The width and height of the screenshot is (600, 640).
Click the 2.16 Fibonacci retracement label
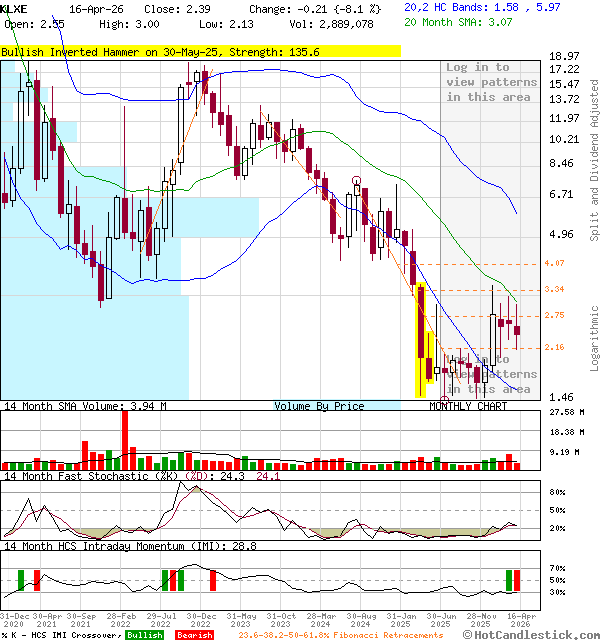pos(554,347)
